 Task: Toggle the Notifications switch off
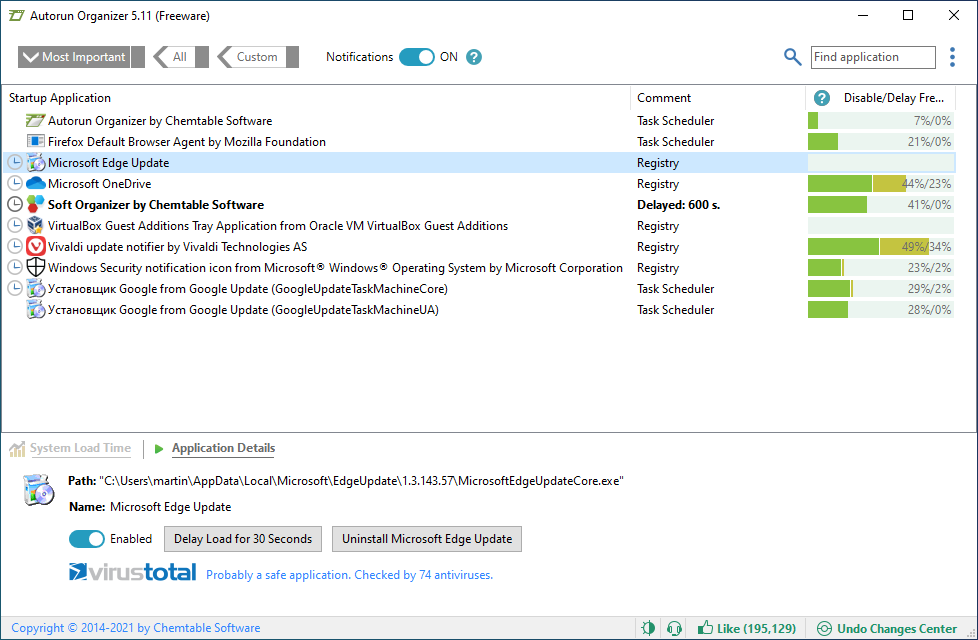(416, 57)
